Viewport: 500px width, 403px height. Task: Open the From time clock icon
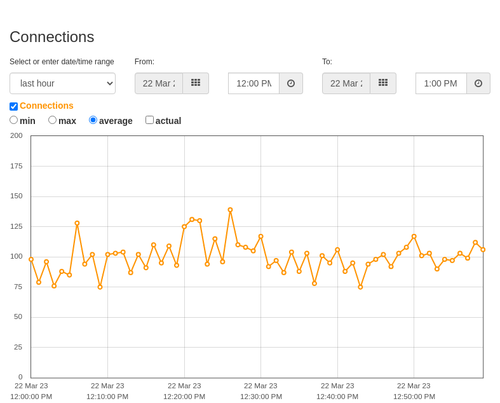(x=291, y=83)
